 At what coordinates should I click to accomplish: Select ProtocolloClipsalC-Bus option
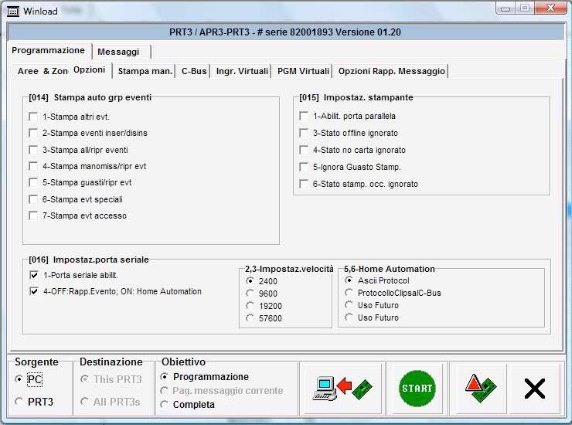pyautogui.click(x=349, y=293)
